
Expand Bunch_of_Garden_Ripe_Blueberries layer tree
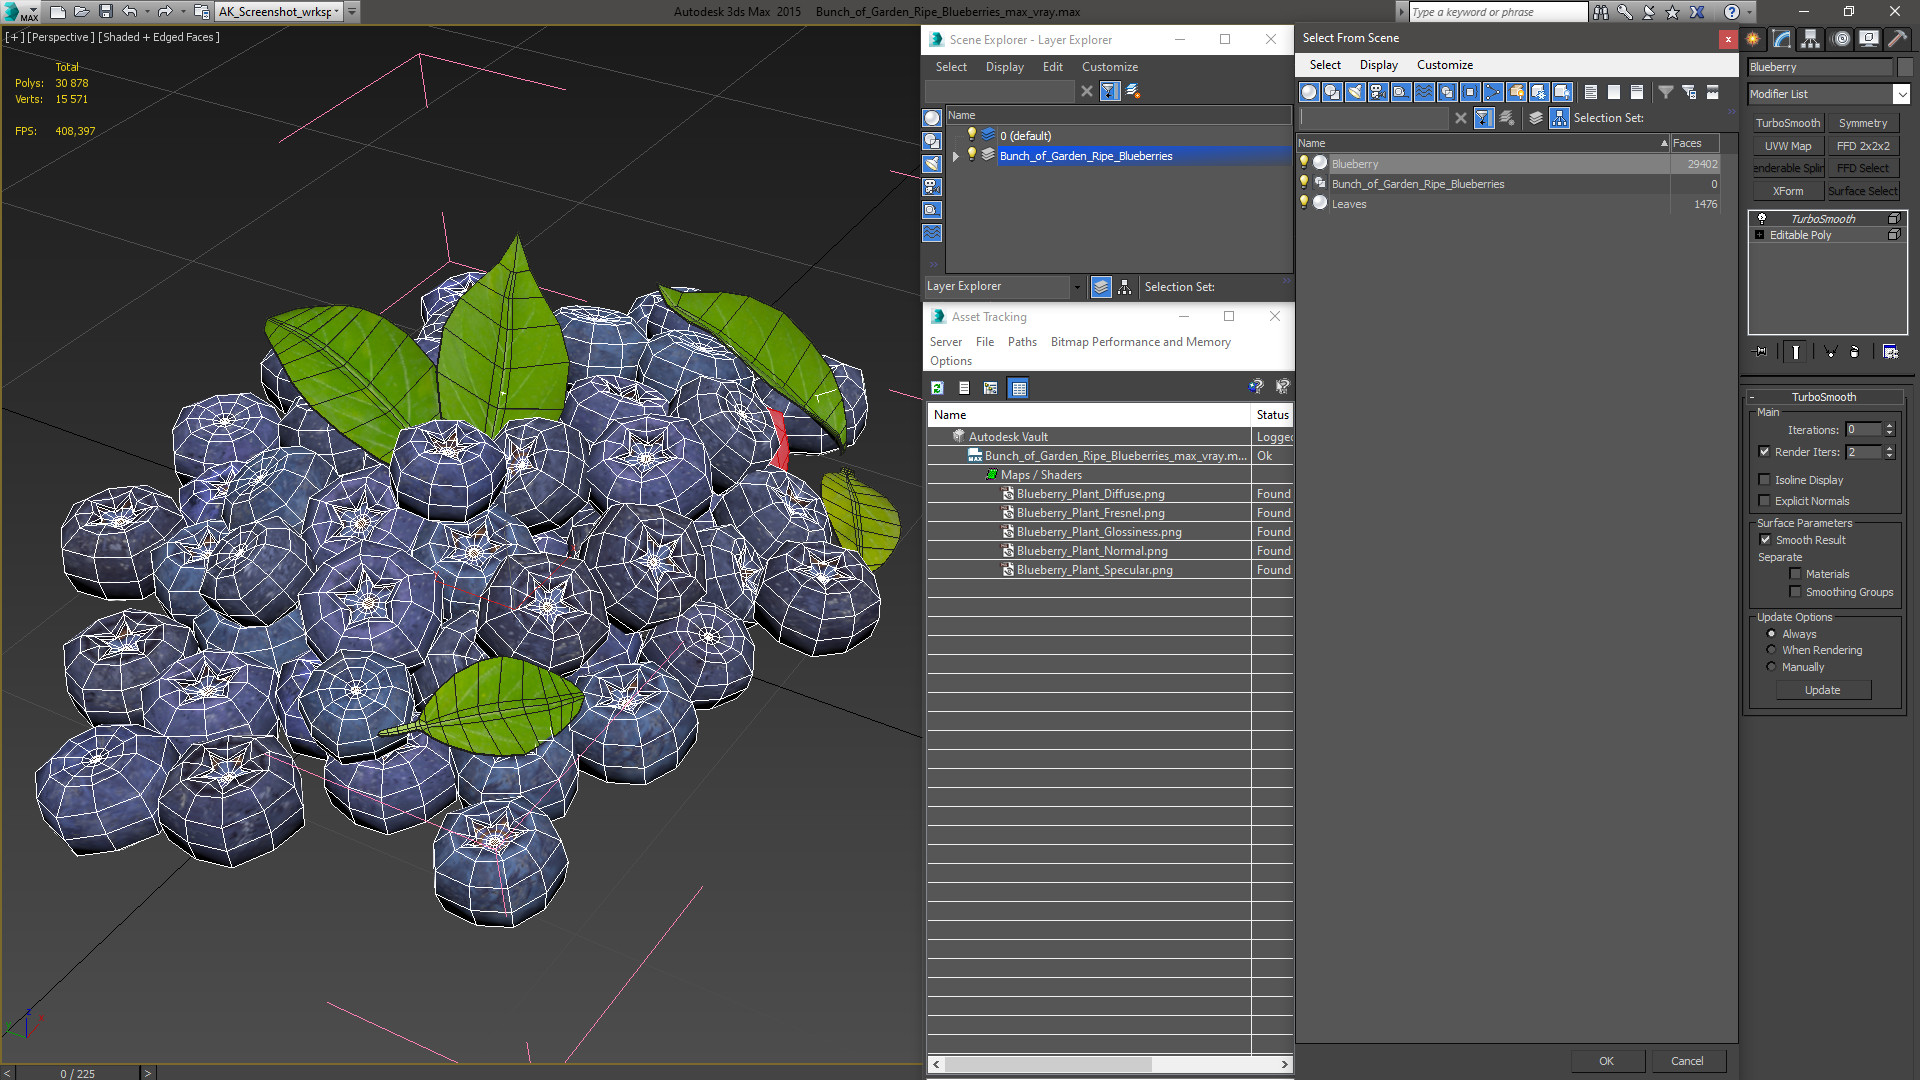click(956, 156)
